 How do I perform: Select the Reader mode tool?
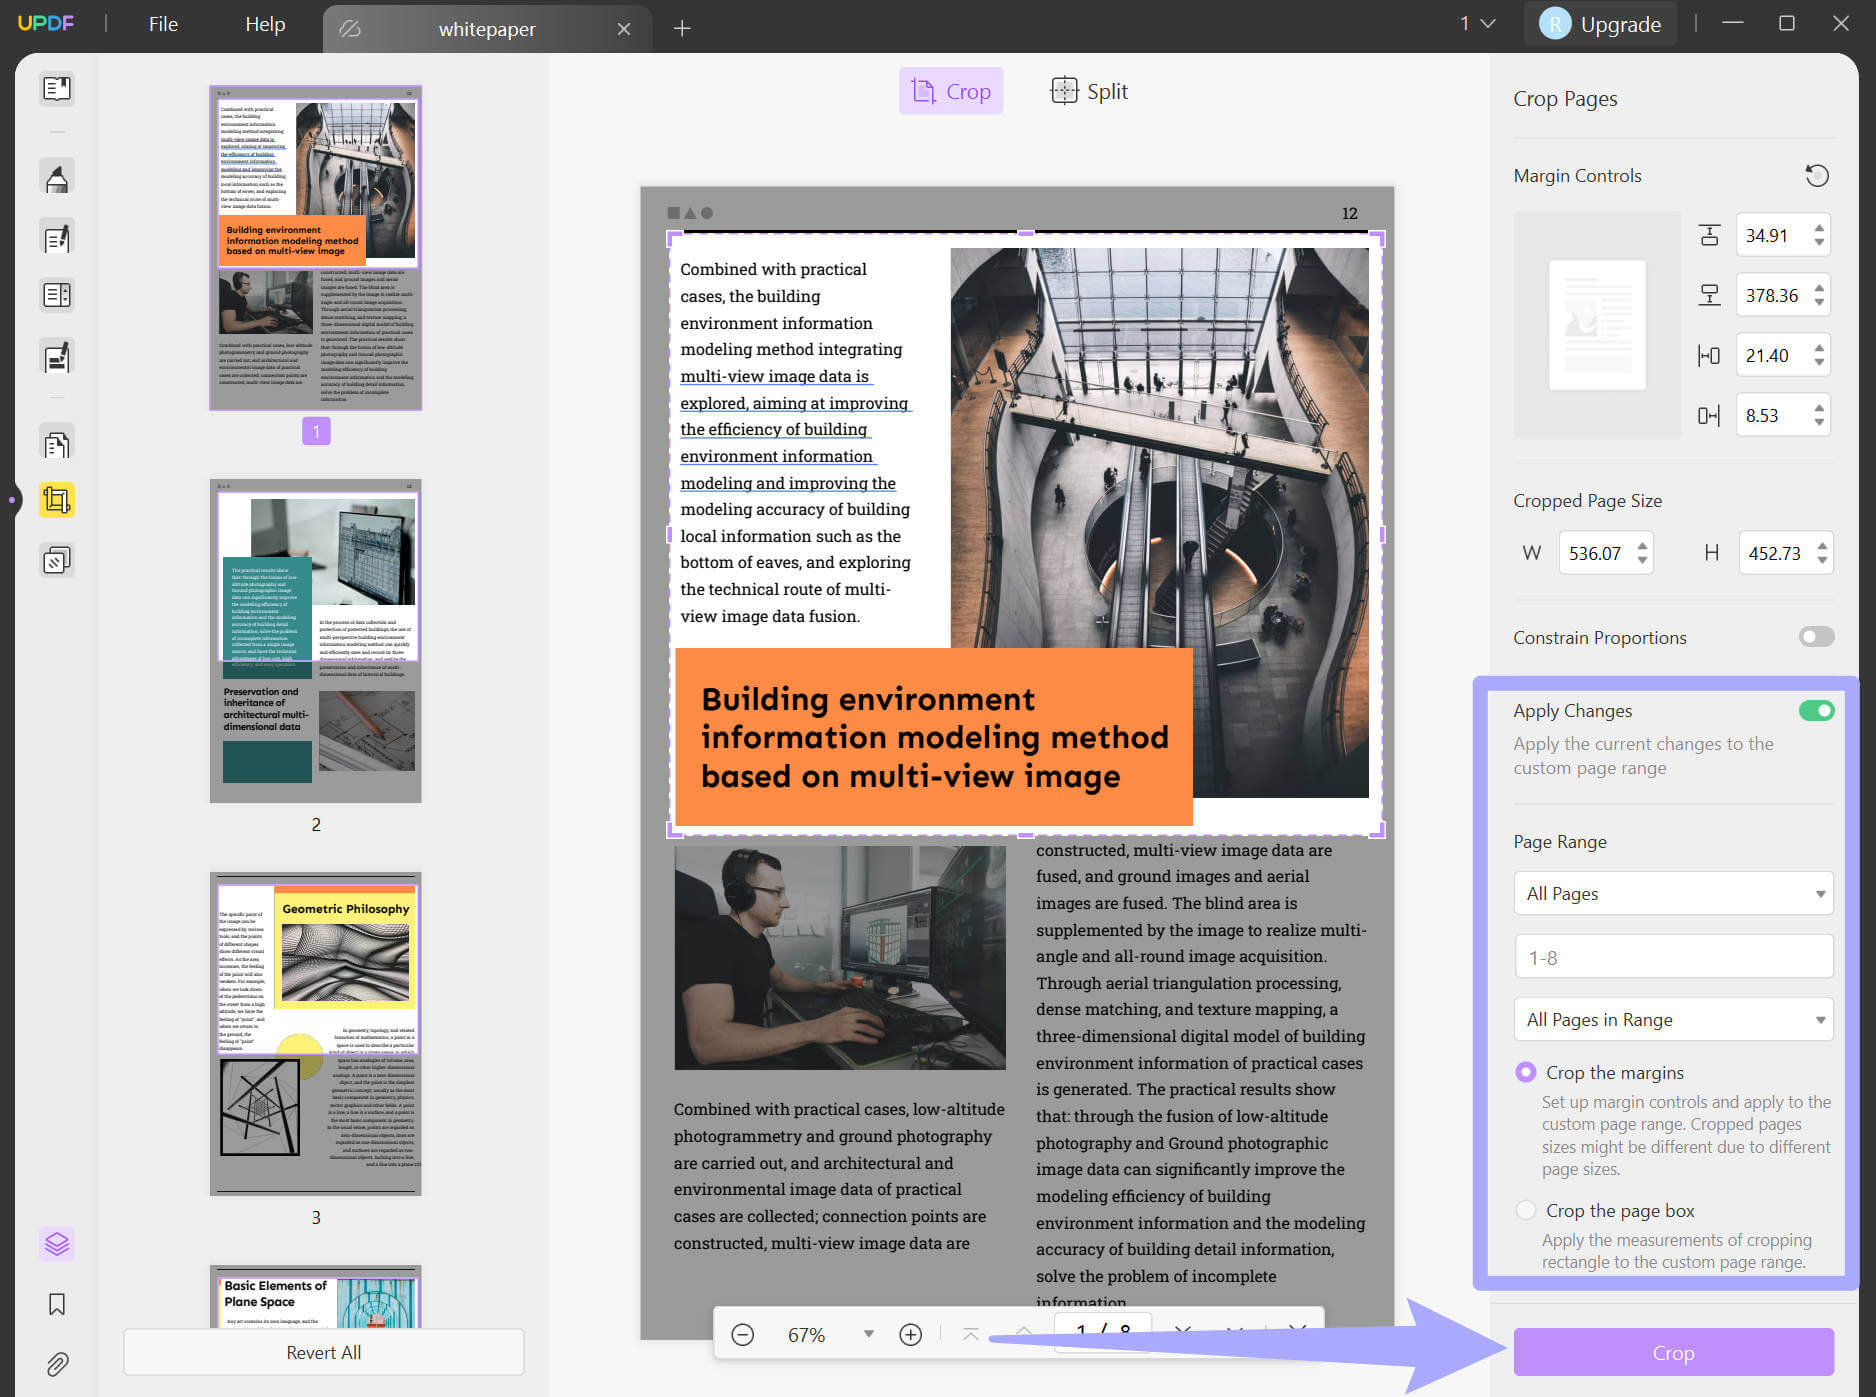57,89
